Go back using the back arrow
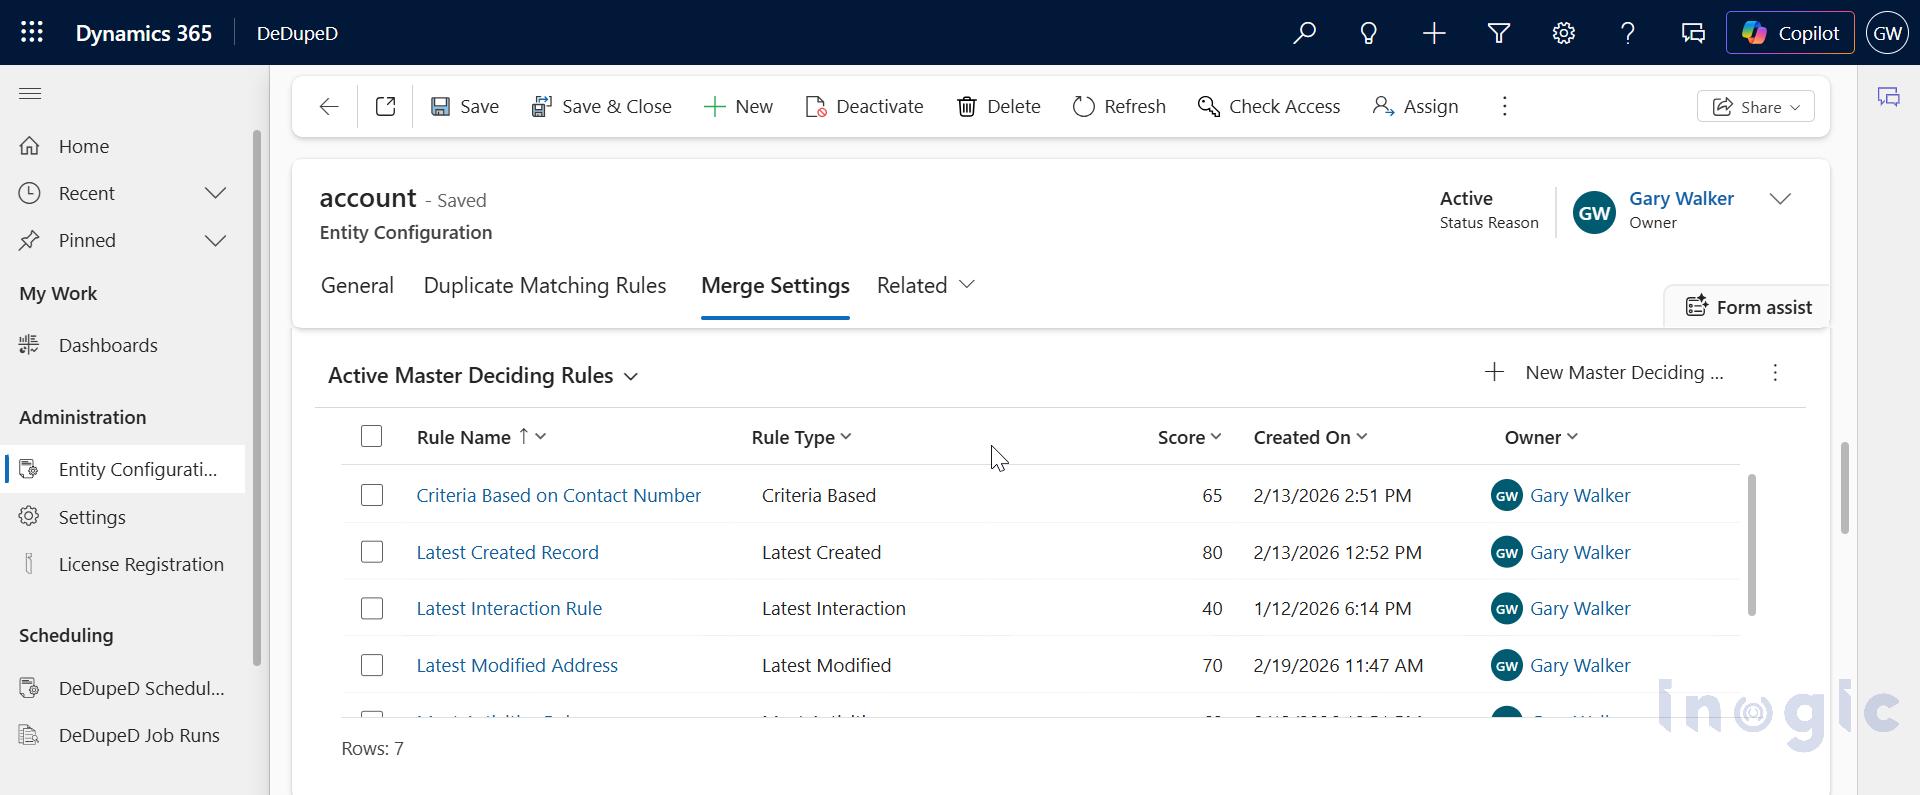 pos(329,106)
